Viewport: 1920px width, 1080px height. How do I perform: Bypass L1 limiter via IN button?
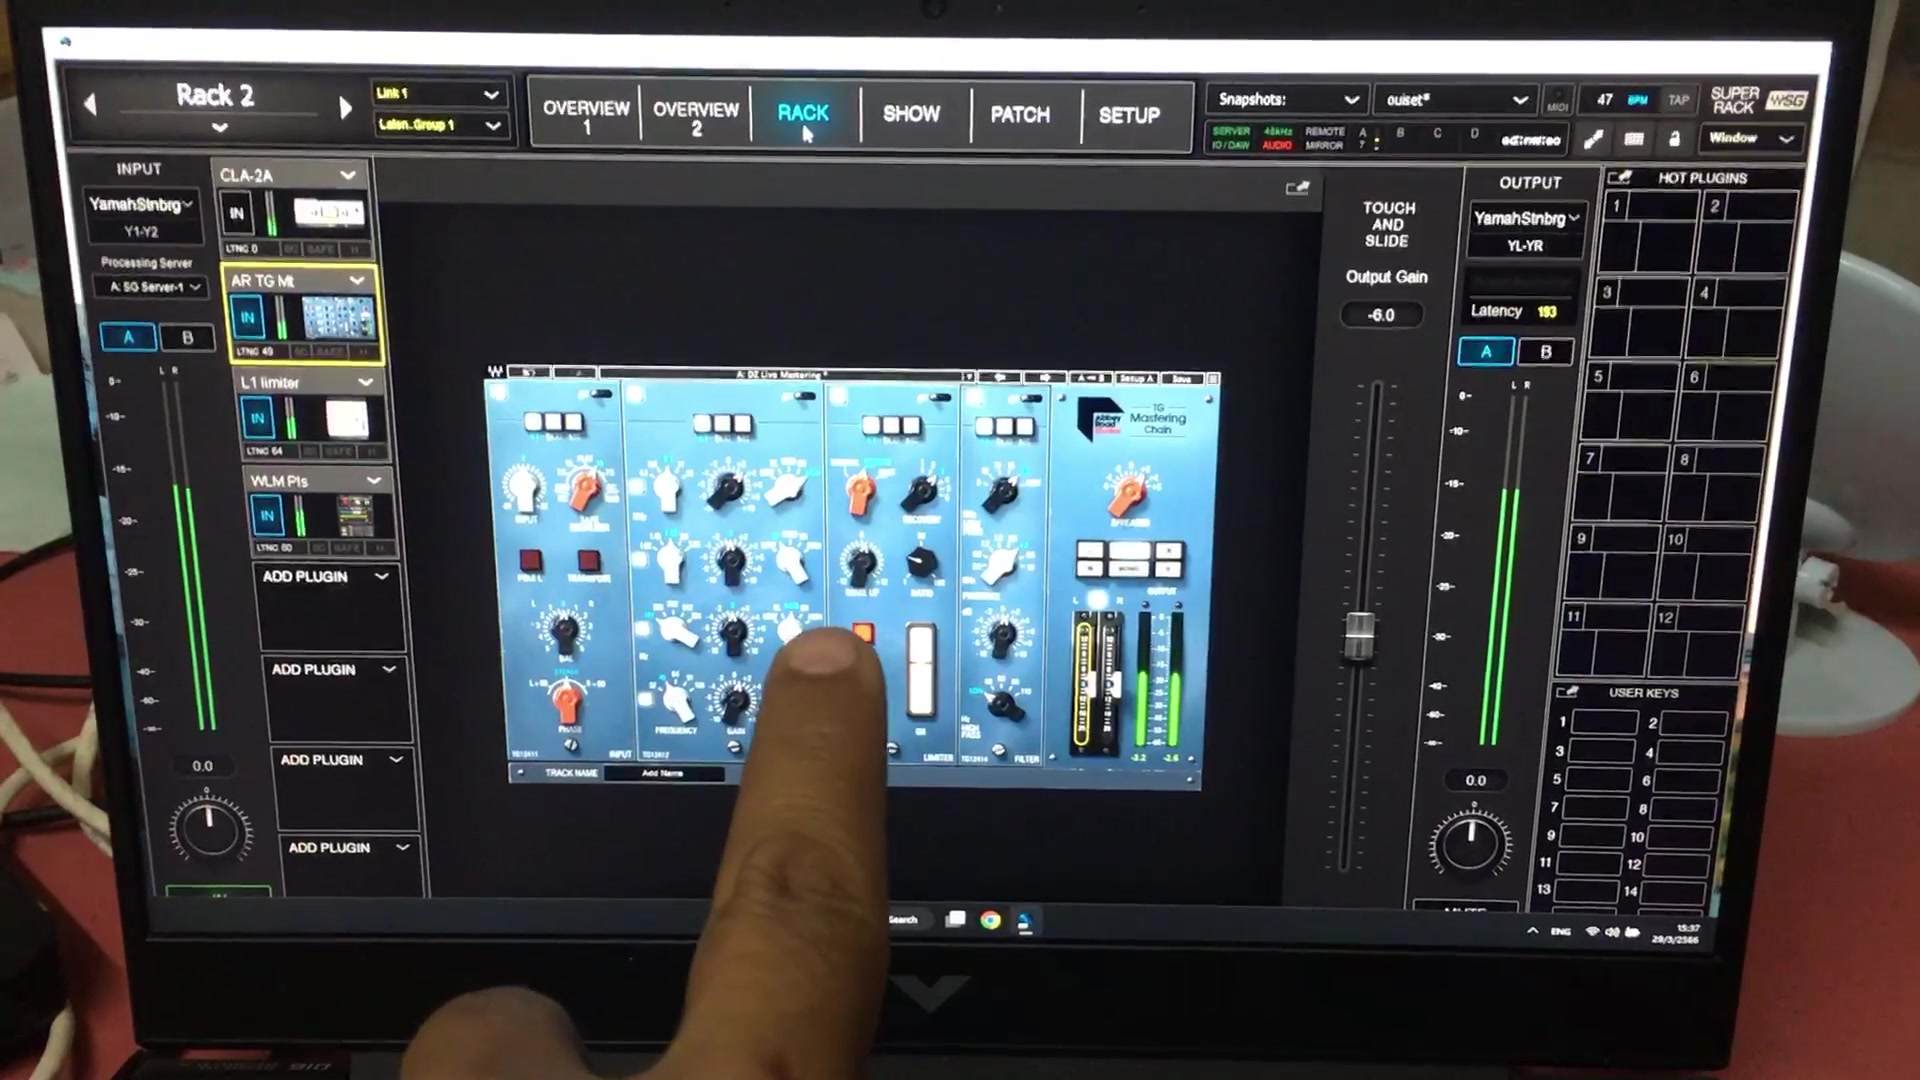pyautogui.click(x=257, y=418)
